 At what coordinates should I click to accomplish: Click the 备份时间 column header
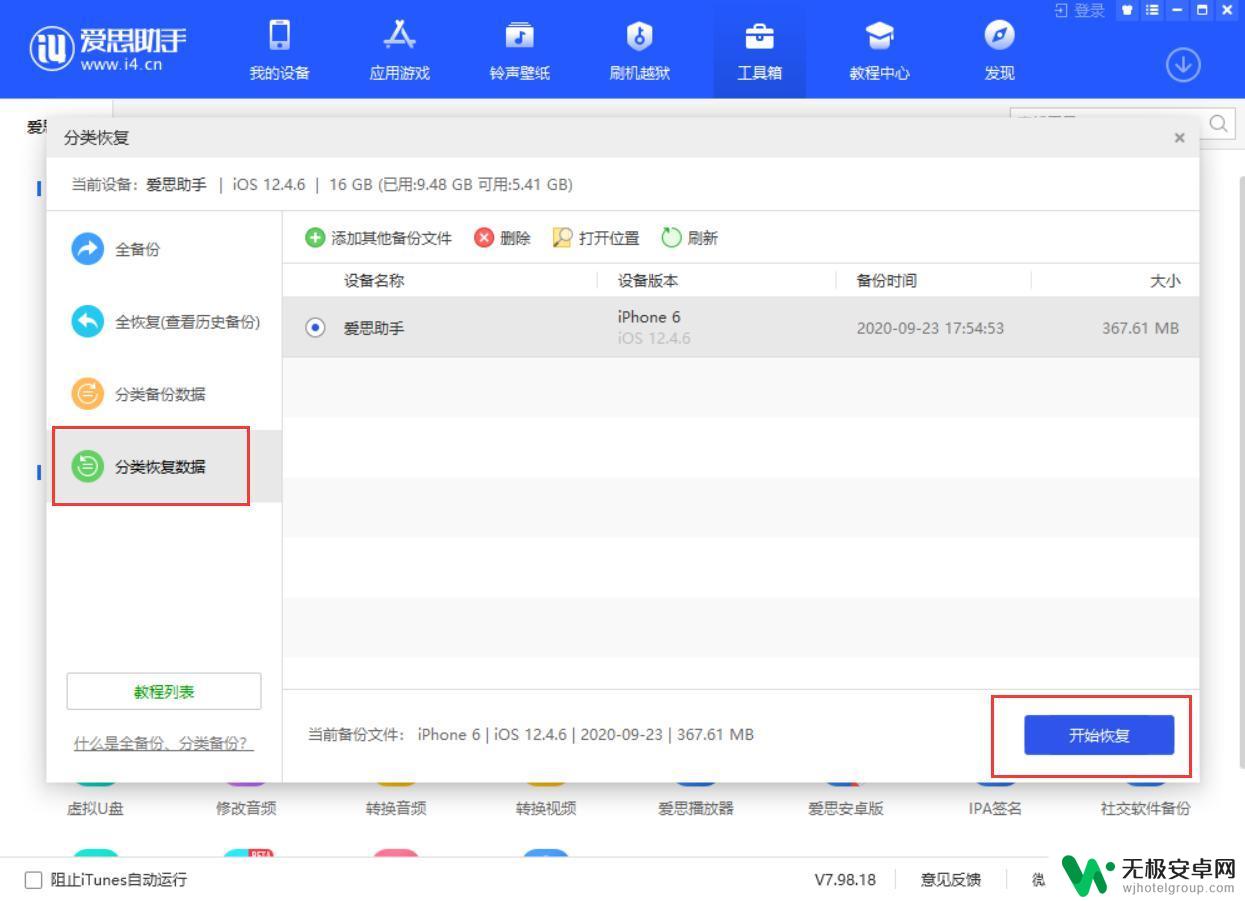886,281
